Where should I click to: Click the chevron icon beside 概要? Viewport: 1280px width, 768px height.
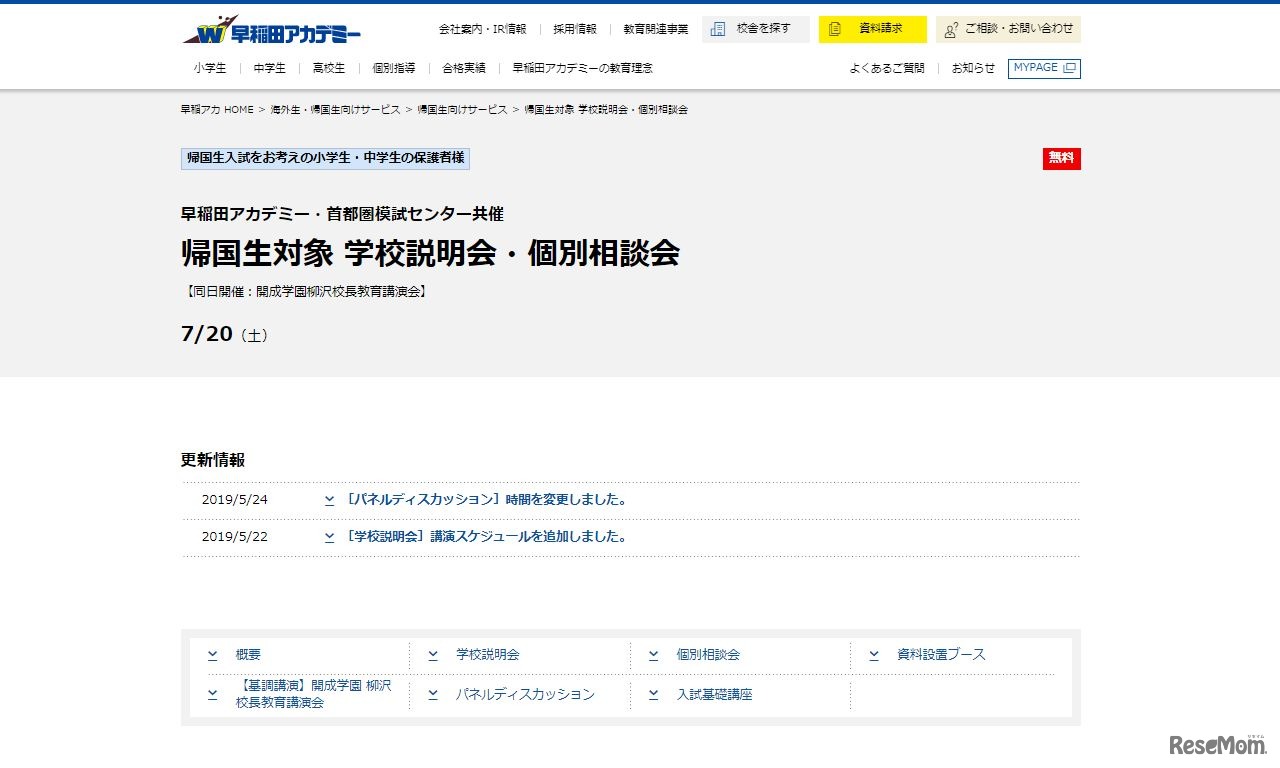point(212,655)
